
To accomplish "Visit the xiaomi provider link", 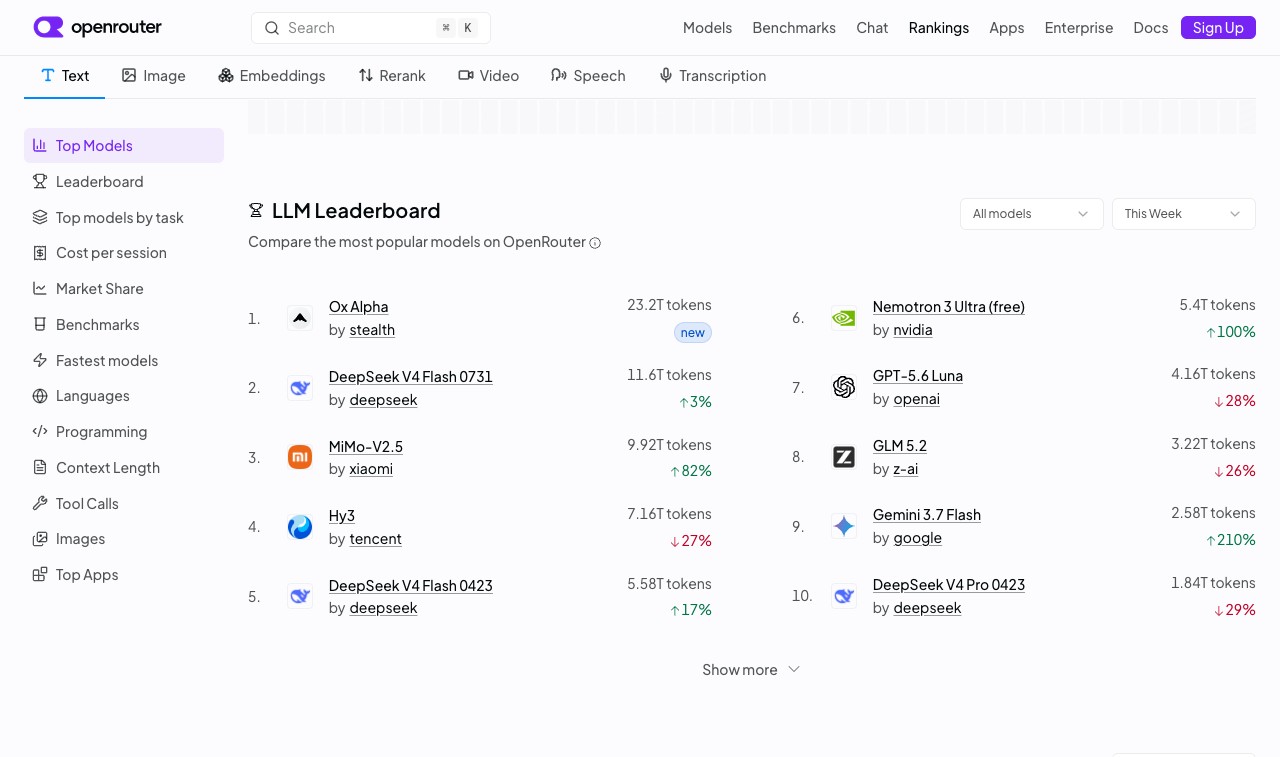I will click(371, 469).
